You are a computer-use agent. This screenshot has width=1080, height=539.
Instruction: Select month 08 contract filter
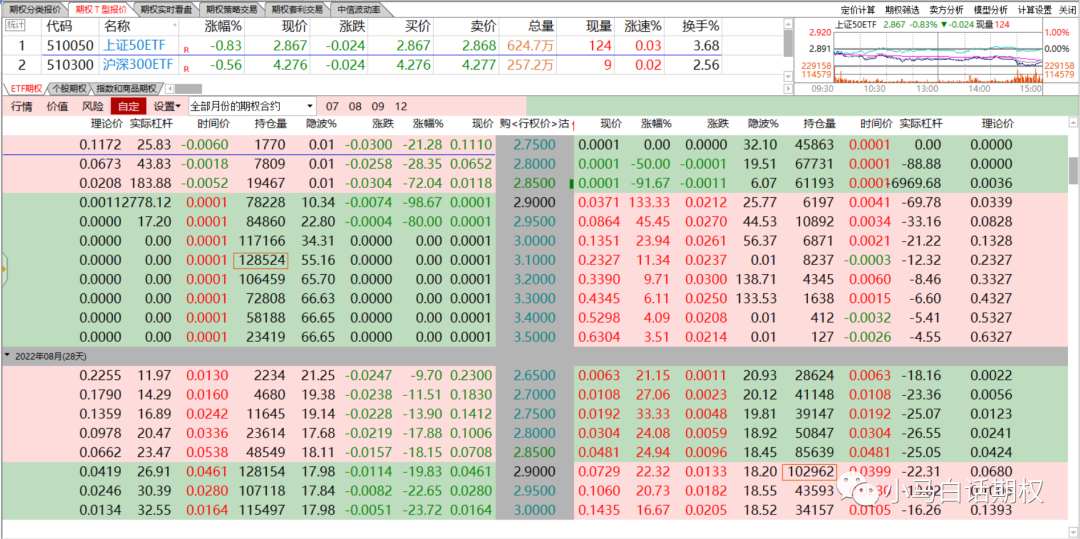pyautogui.click(x=355, y=106)
